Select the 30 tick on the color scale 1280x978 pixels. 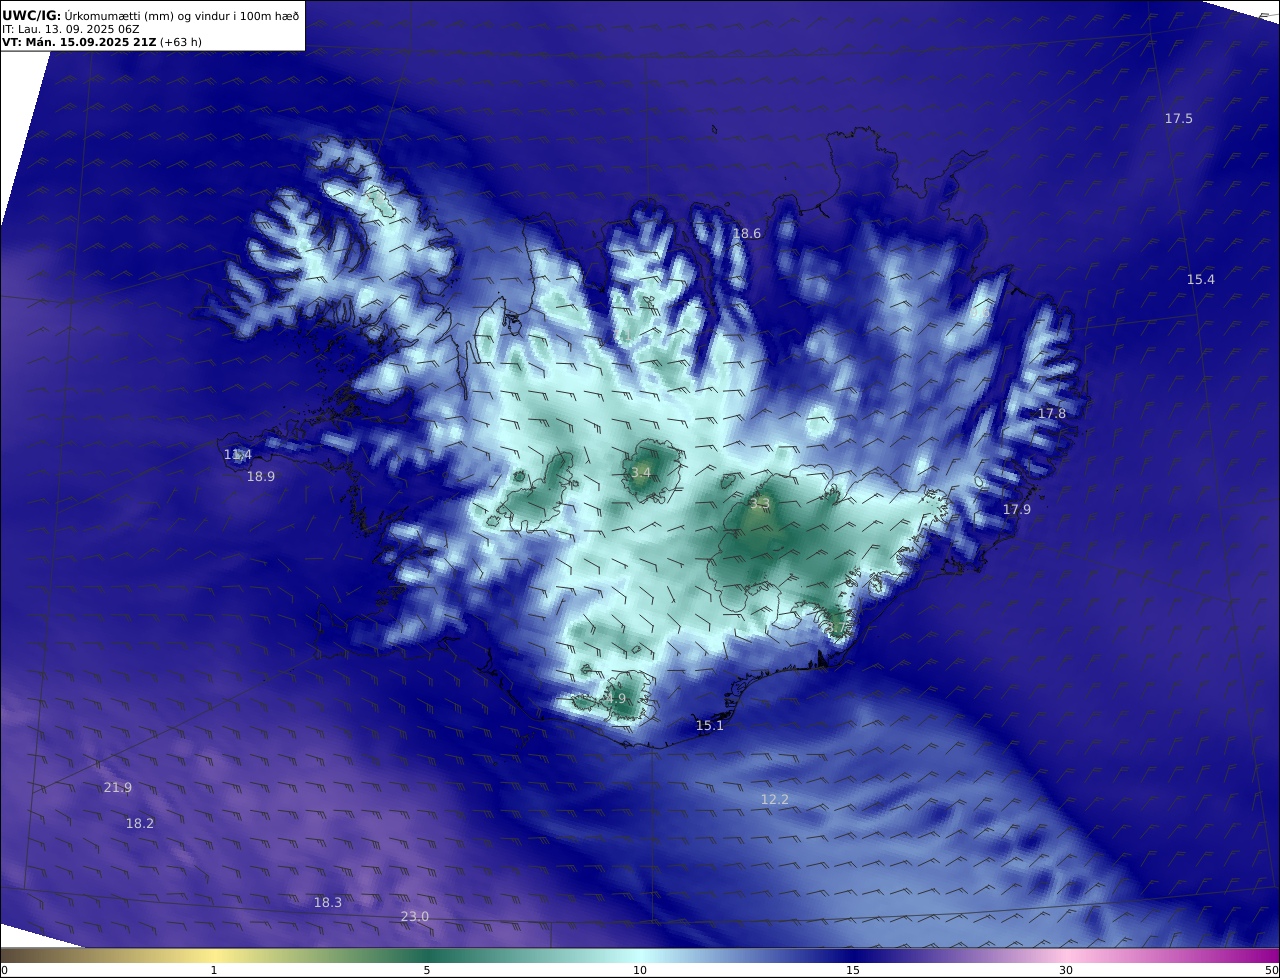click(x=1066, y=970)
